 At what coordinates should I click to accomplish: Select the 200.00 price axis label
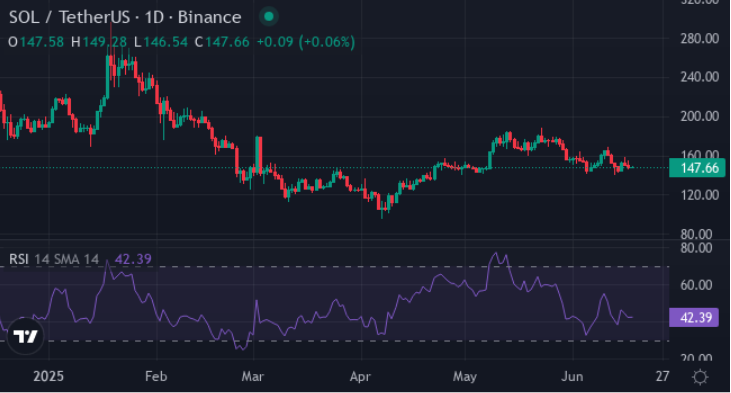point(699,116)
